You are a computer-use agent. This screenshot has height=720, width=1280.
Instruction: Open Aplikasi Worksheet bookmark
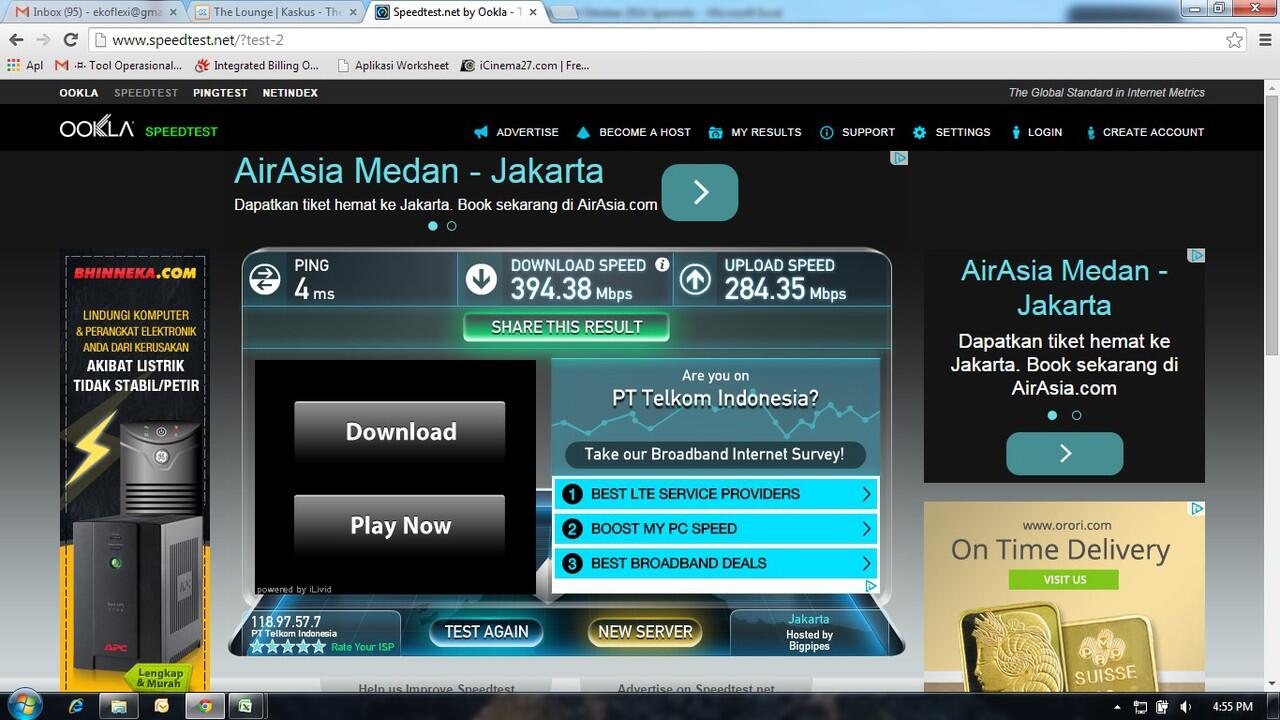click(x=393, y=65)
